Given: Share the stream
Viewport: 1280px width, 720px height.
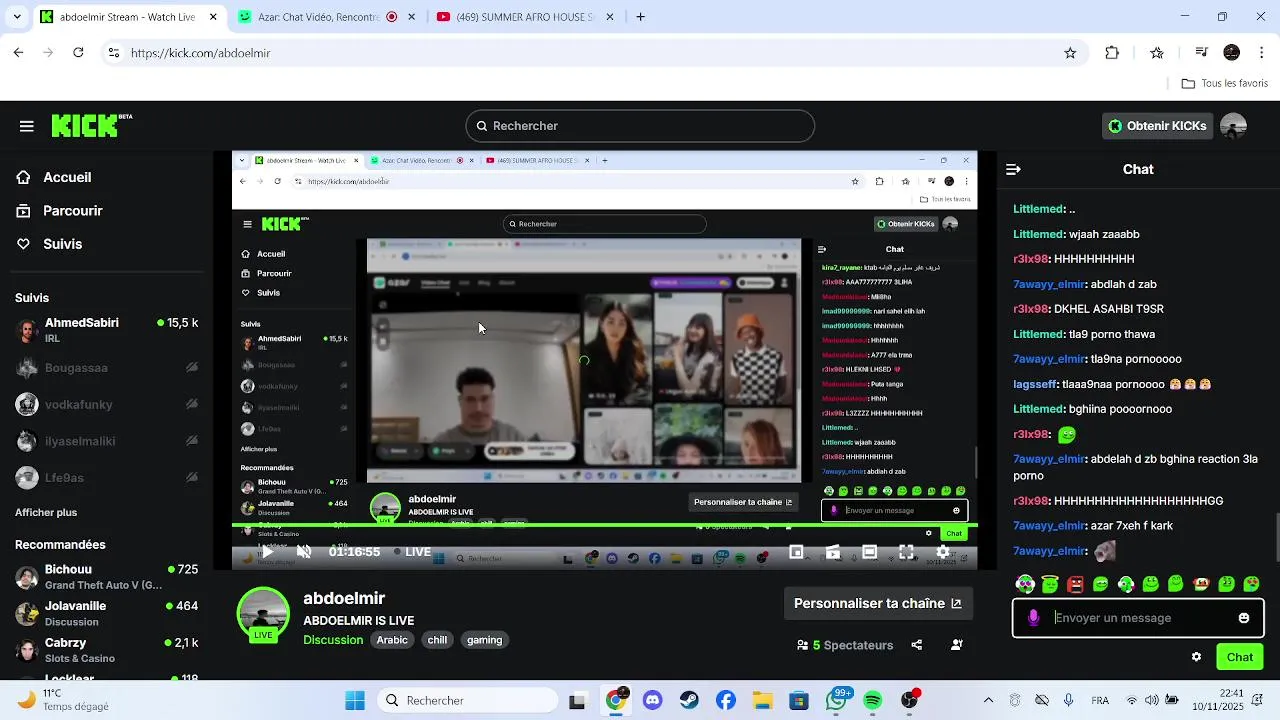Looking at the screenshot, I should point(917,645).
